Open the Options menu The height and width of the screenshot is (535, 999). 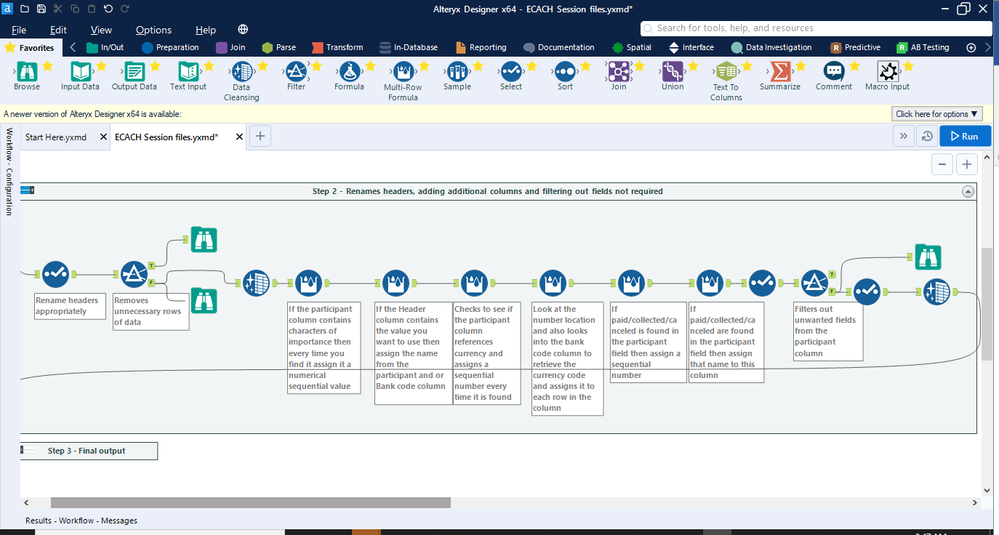point(154,30)
